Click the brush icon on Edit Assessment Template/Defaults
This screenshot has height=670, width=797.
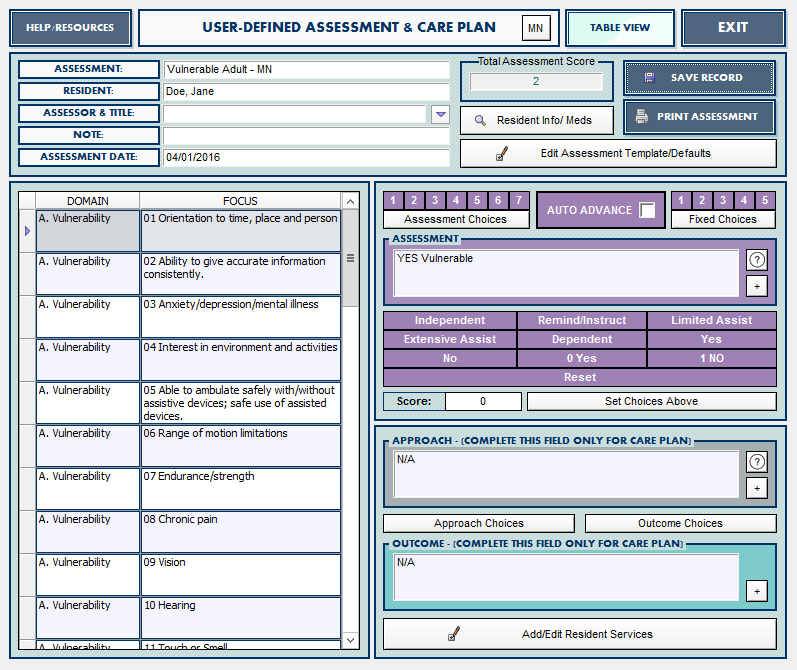pyautogui.click(x=502, y=154)
